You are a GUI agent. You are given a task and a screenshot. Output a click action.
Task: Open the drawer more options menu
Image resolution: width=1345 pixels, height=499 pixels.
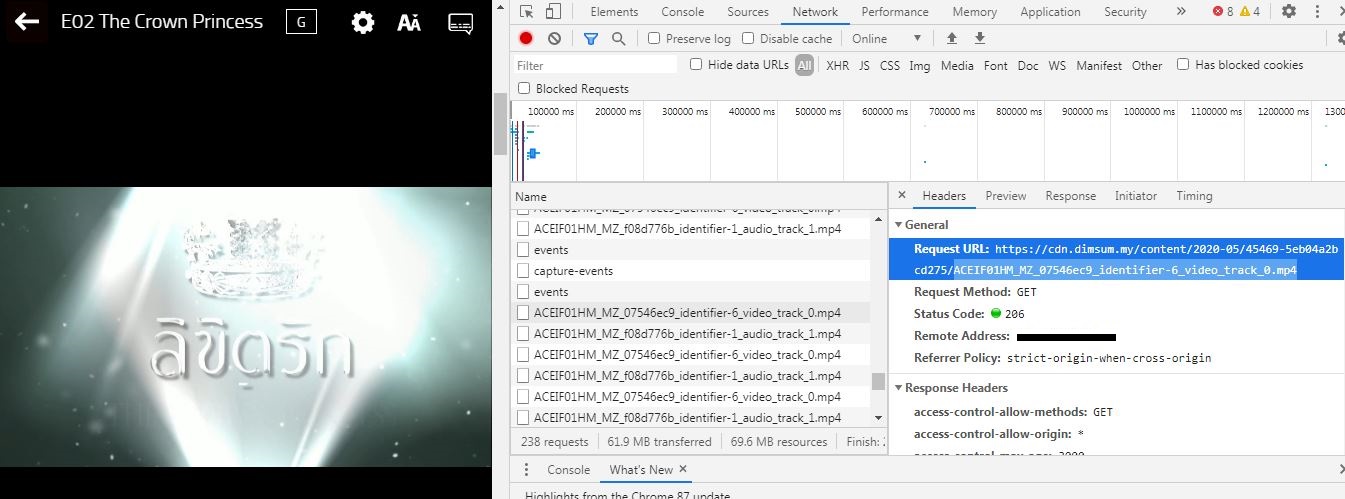pos(526,470)
